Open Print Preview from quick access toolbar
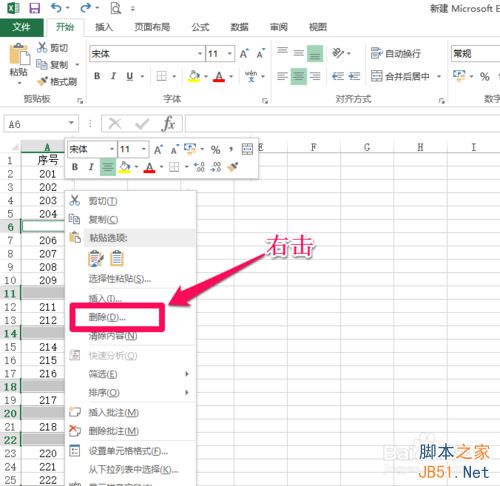This screenshot has width=500, height=486. [115, 8]
